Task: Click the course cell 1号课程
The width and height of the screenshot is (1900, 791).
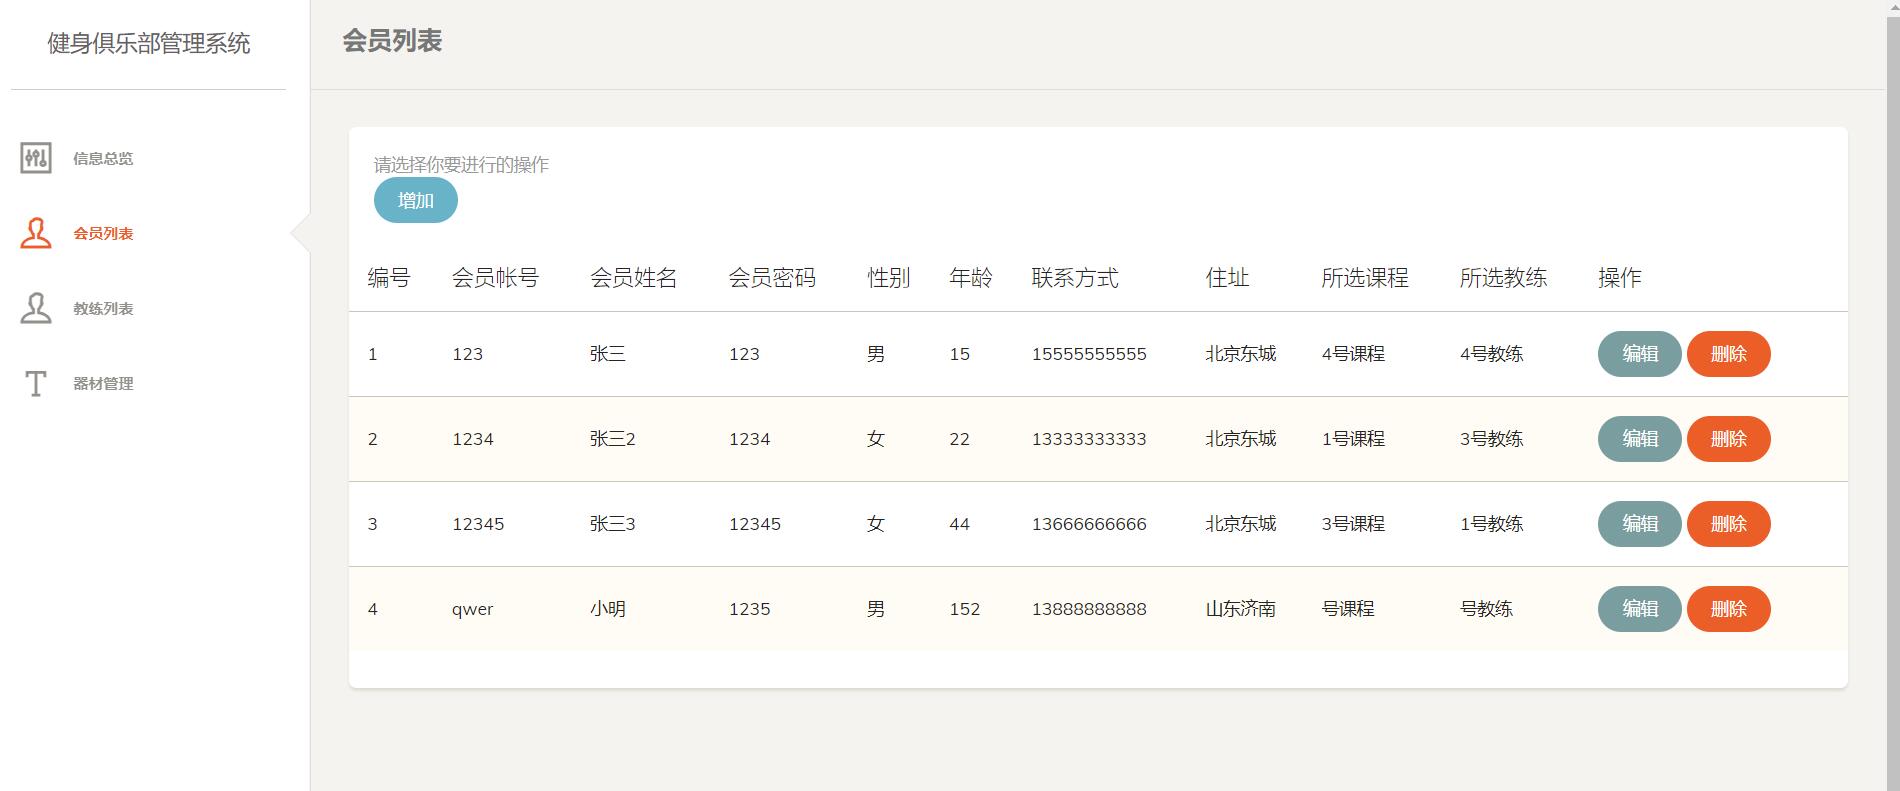Action: [x=1353, y=439]
